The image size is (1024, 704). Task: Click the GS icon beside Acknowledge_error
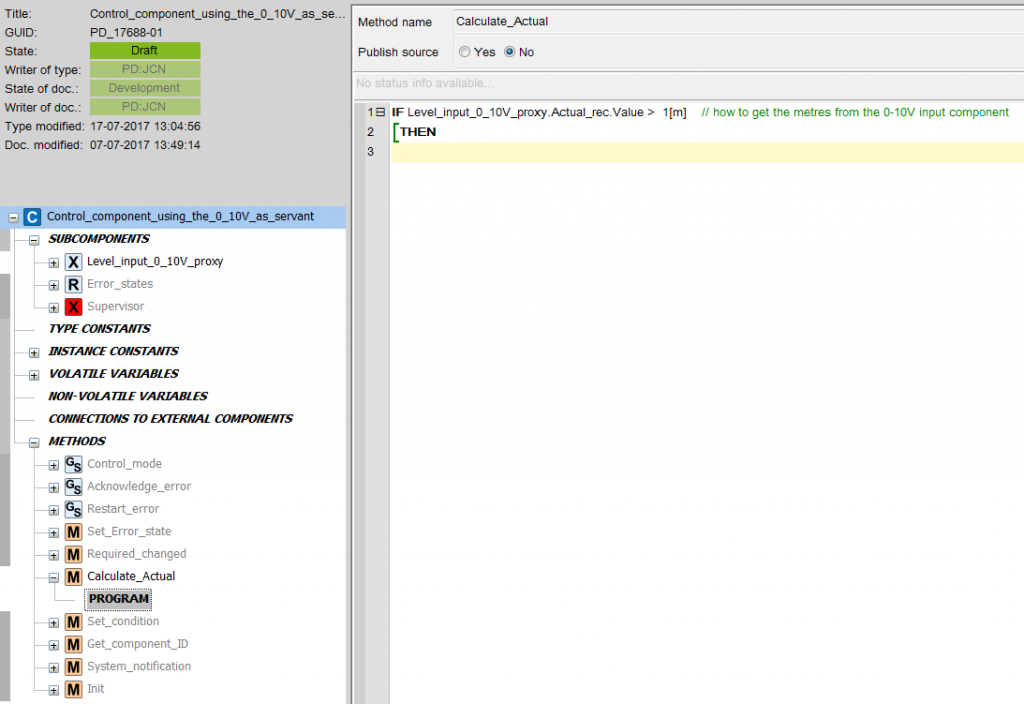(73, 487)
